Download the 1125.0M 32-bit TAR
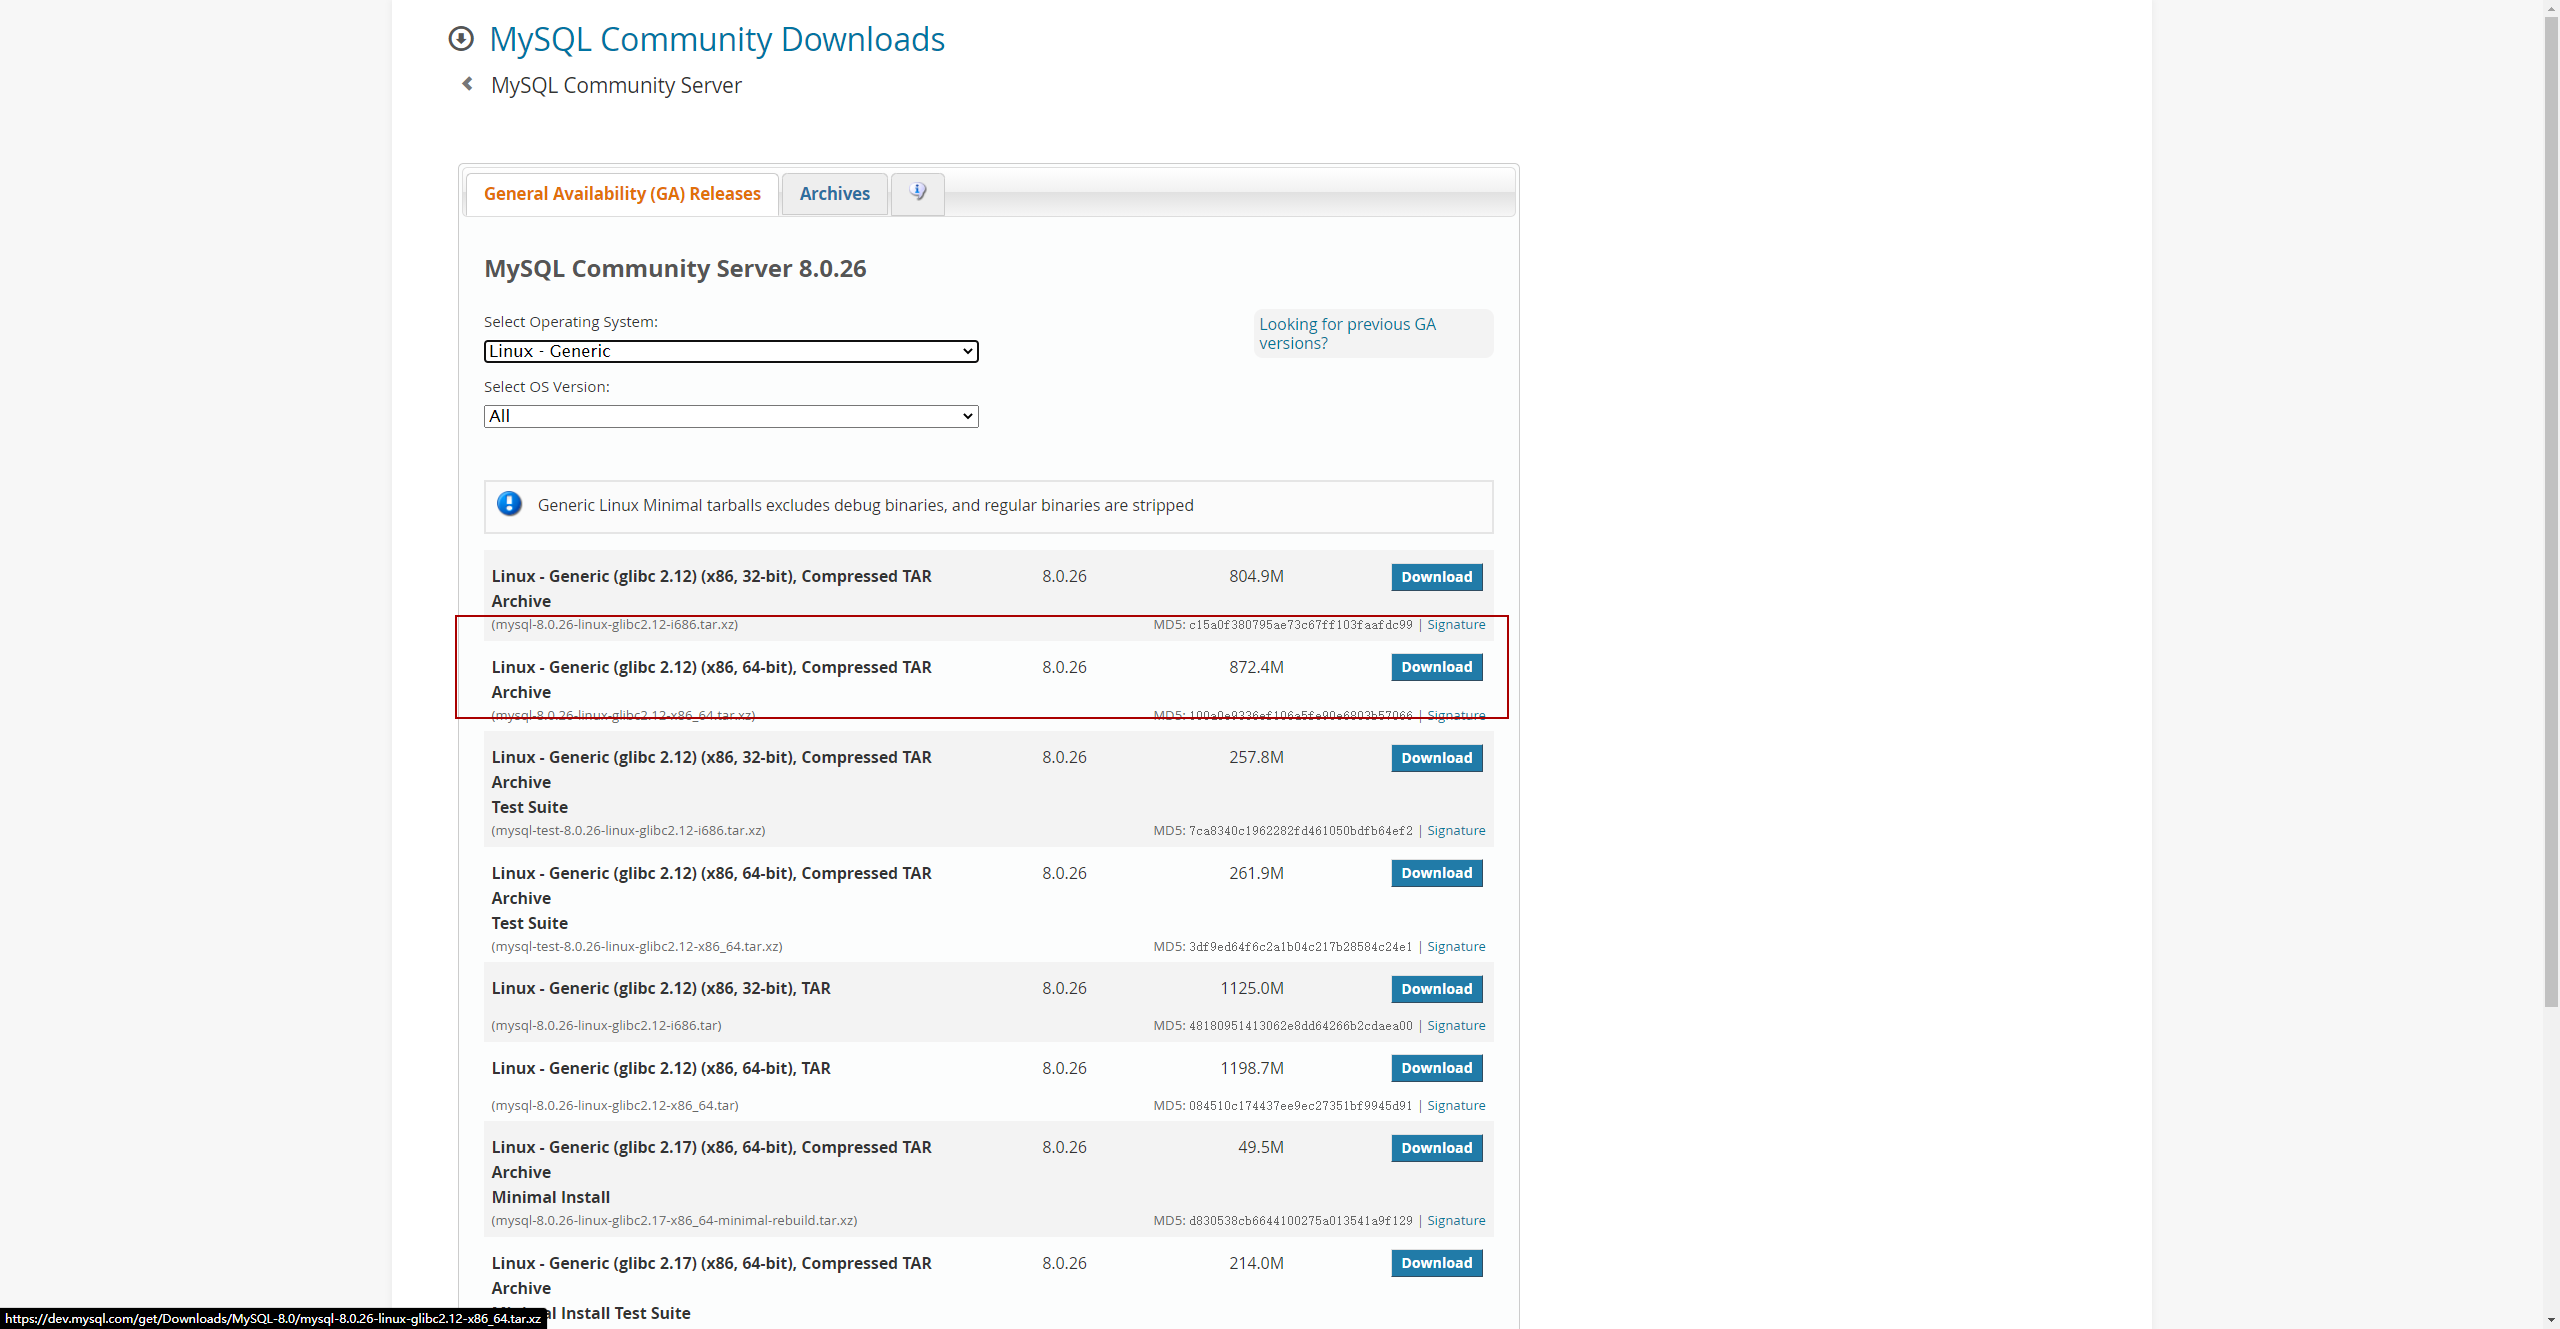This screenshot has width=2560, height=1329. point(1436,989)
